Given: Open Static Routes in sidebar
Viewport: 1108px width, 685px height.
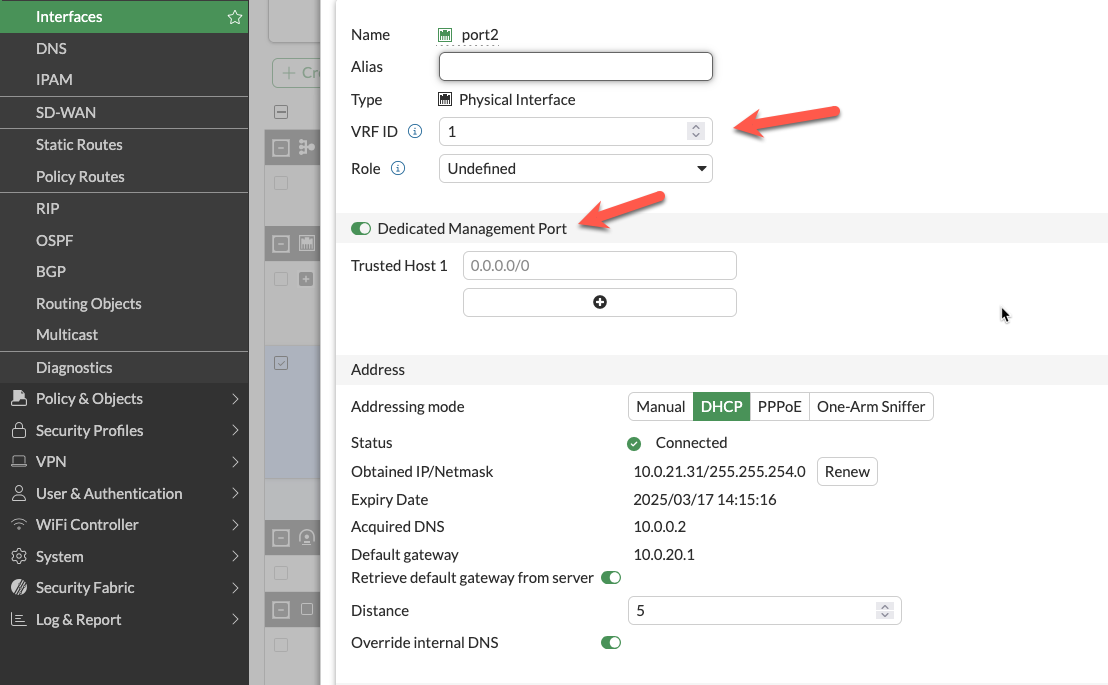Looking at the screenshot, I should [x=79, y=145].
